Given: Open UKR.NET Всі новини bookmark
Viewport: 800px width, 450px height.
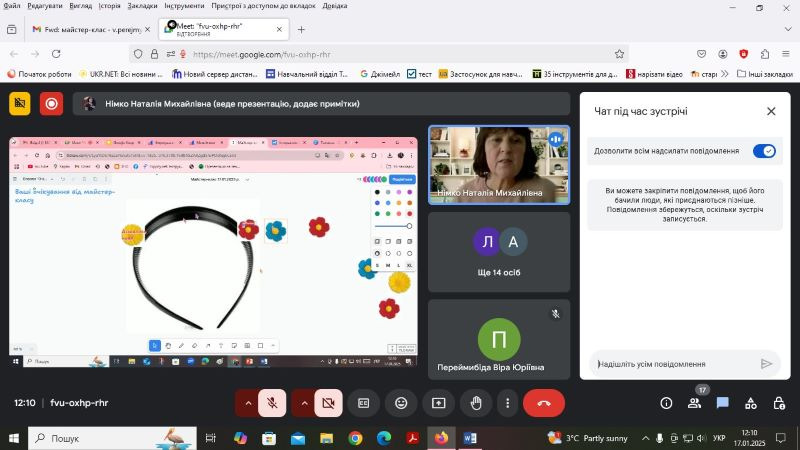Looking at the screenshot, I should tap(121, 74).
